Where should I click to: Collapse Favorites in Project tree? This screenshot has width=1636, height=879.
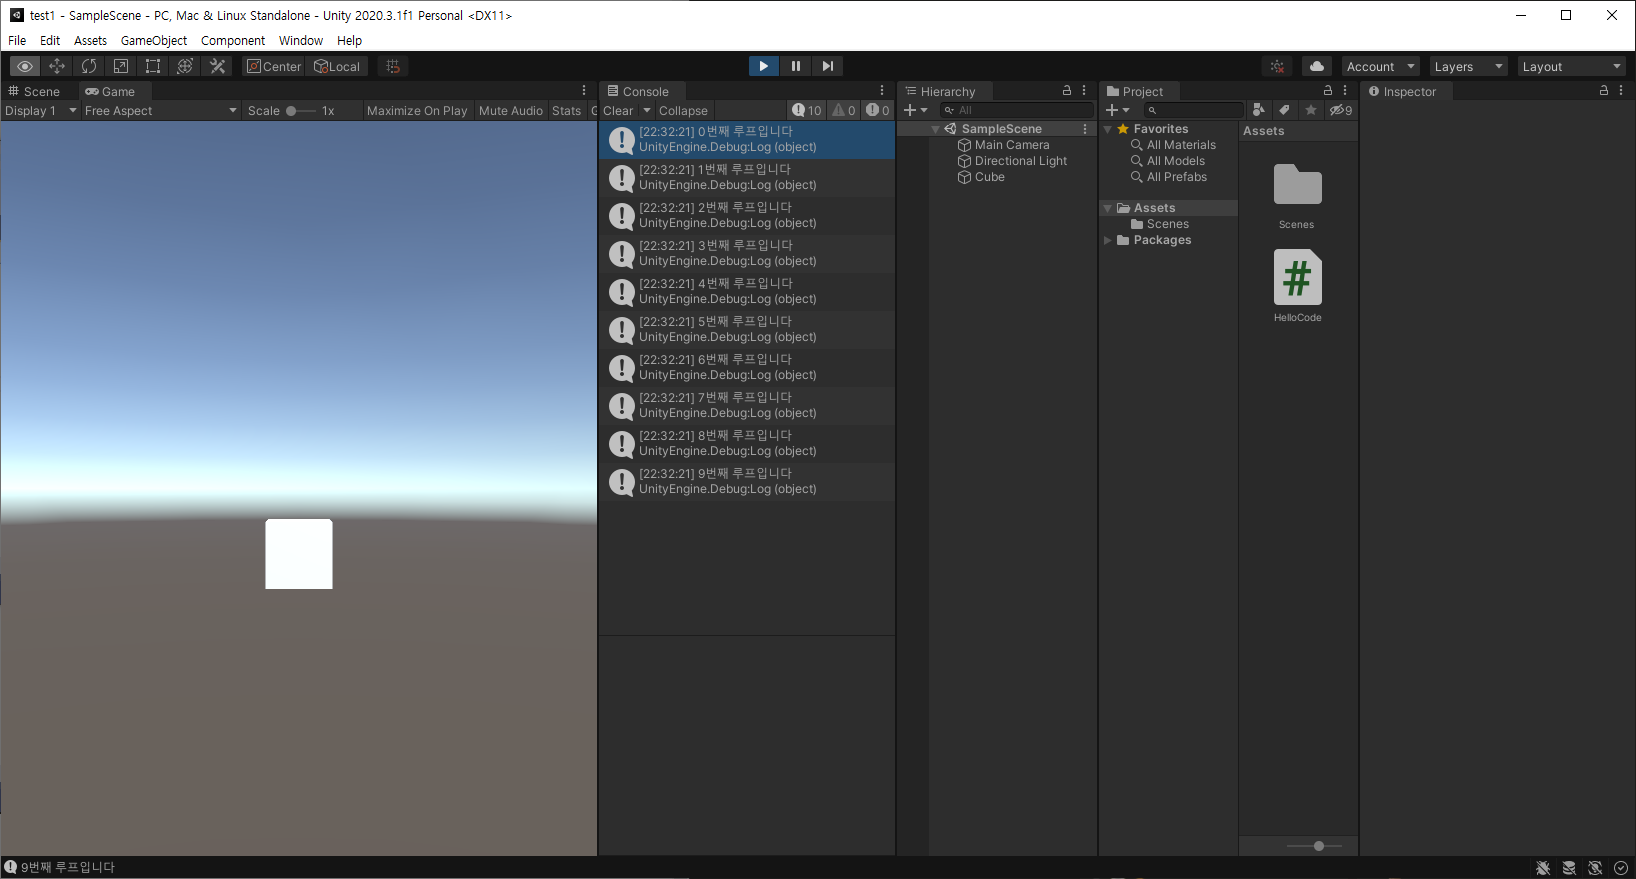1108,129
